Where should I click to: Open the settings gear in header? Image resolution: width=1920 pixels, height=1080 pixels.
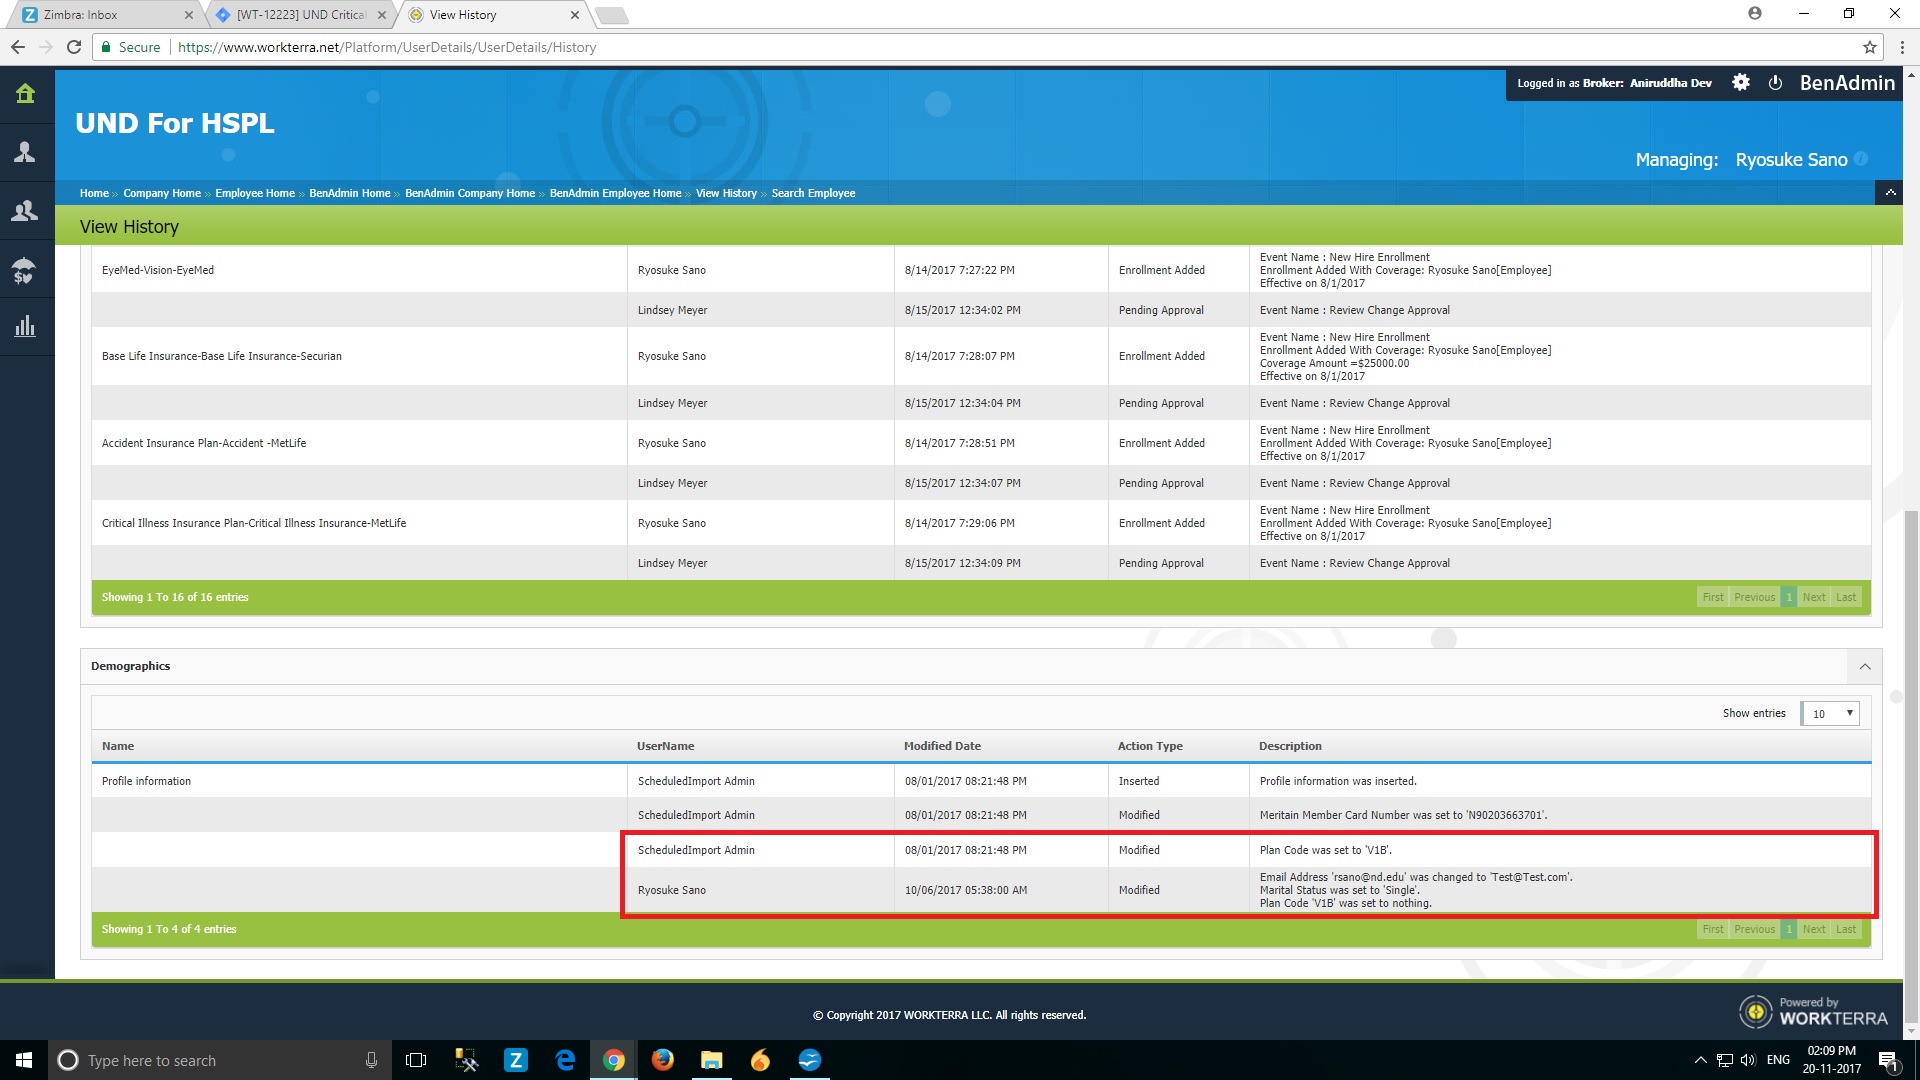[x=1741, y=83]
